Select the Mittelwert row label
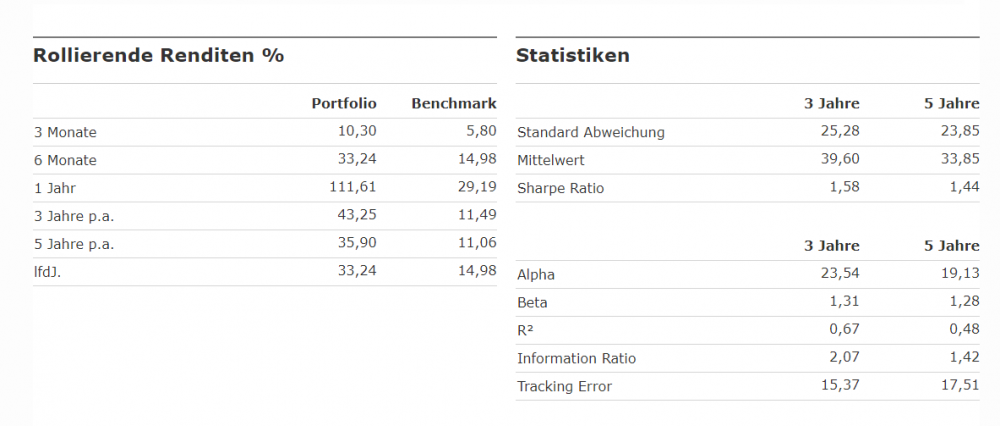The height and width of the screenshot is (426, 1000). coord(551,160)
